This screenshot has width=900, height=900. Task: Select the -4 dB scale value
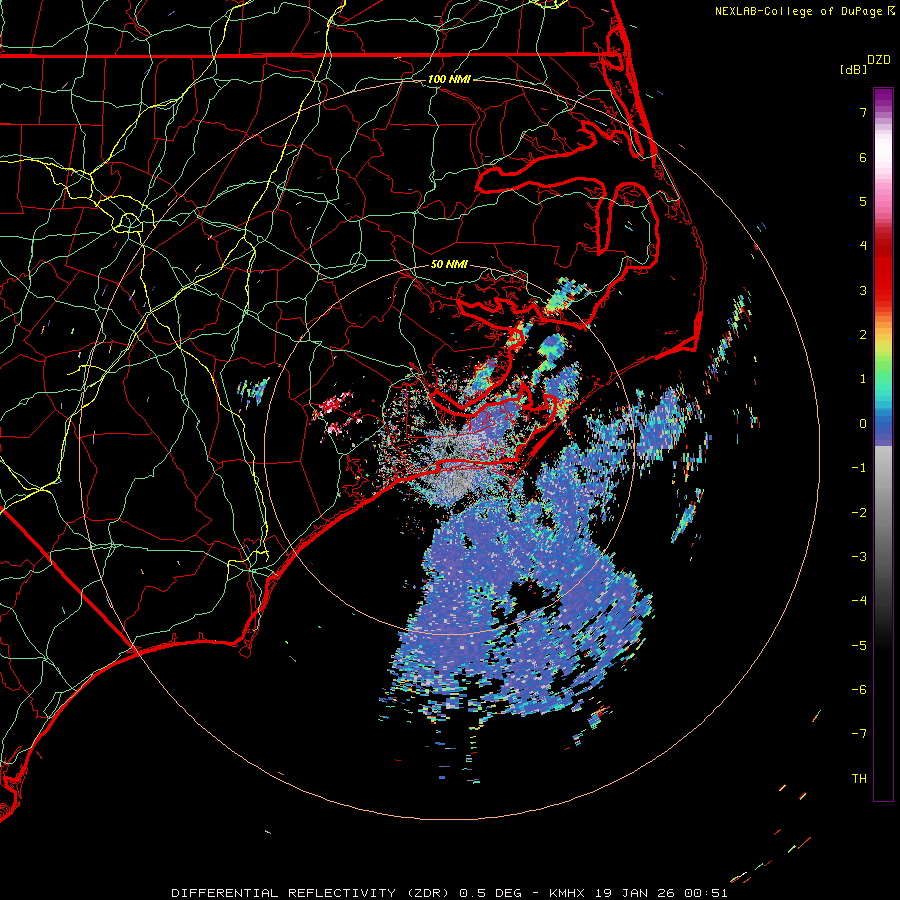pos(859,601)
